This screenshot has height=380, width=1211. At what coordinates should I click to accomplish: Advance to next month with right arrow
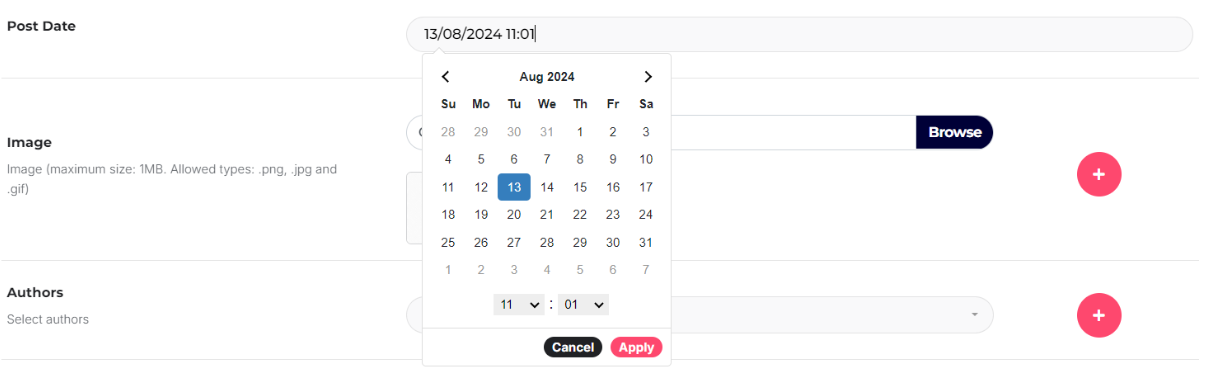tap(648, 77)
